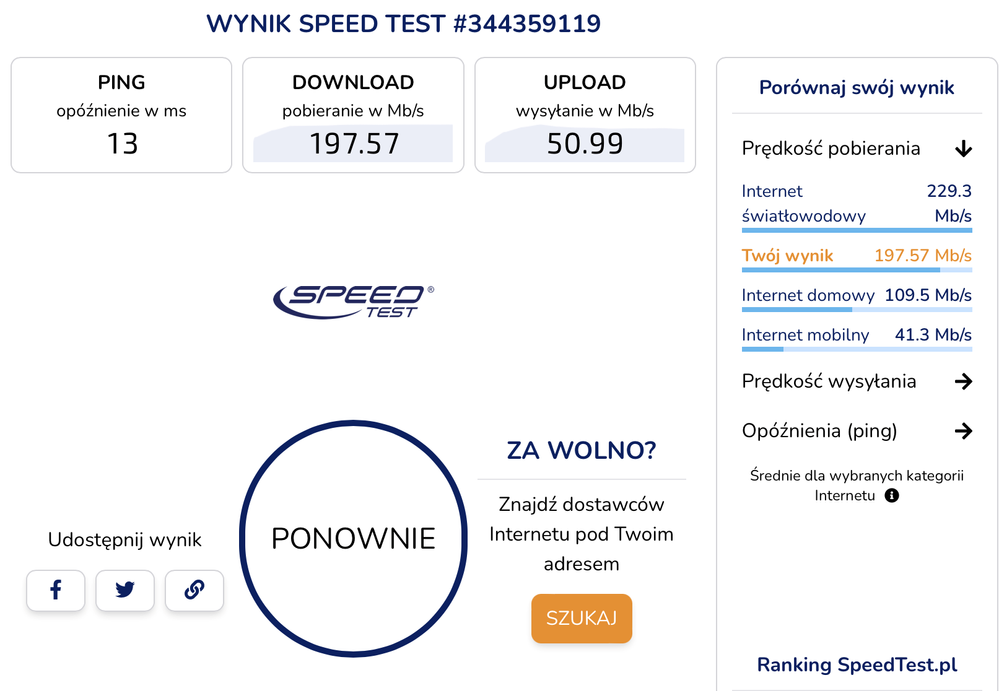Screen dimensions: 999x691
Task: Select the DOWNLOAD result card
Action: [x=353, y=115]
